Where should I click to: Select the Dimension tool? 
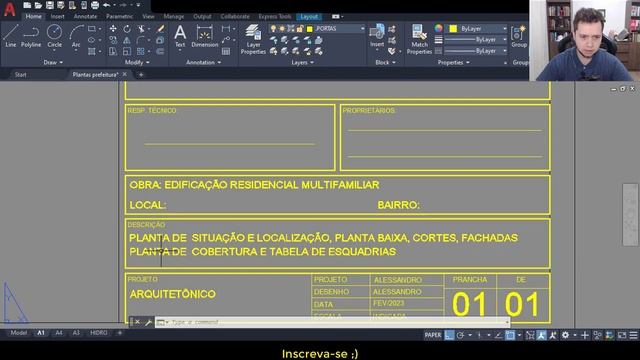(x=204, y=36)
